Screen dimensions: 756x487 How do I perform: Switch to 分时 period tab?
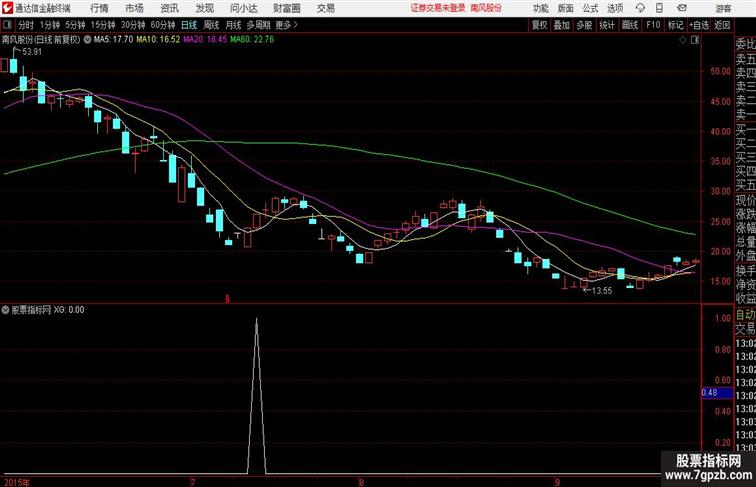coord(26,25)
